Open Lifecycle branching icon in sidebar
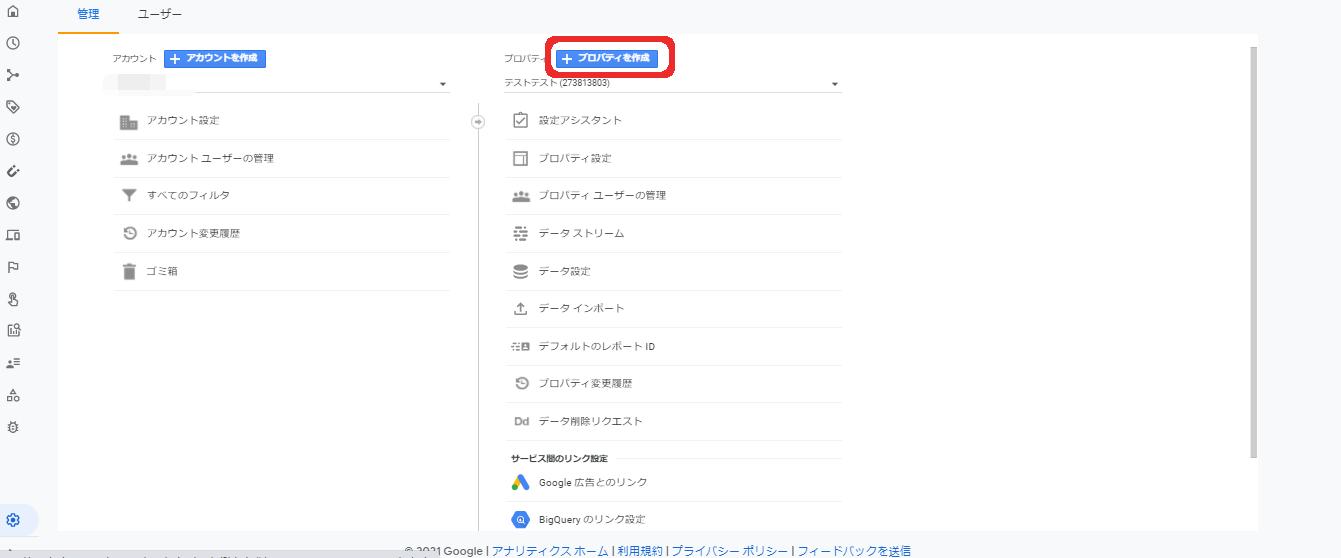 [13, 75]
